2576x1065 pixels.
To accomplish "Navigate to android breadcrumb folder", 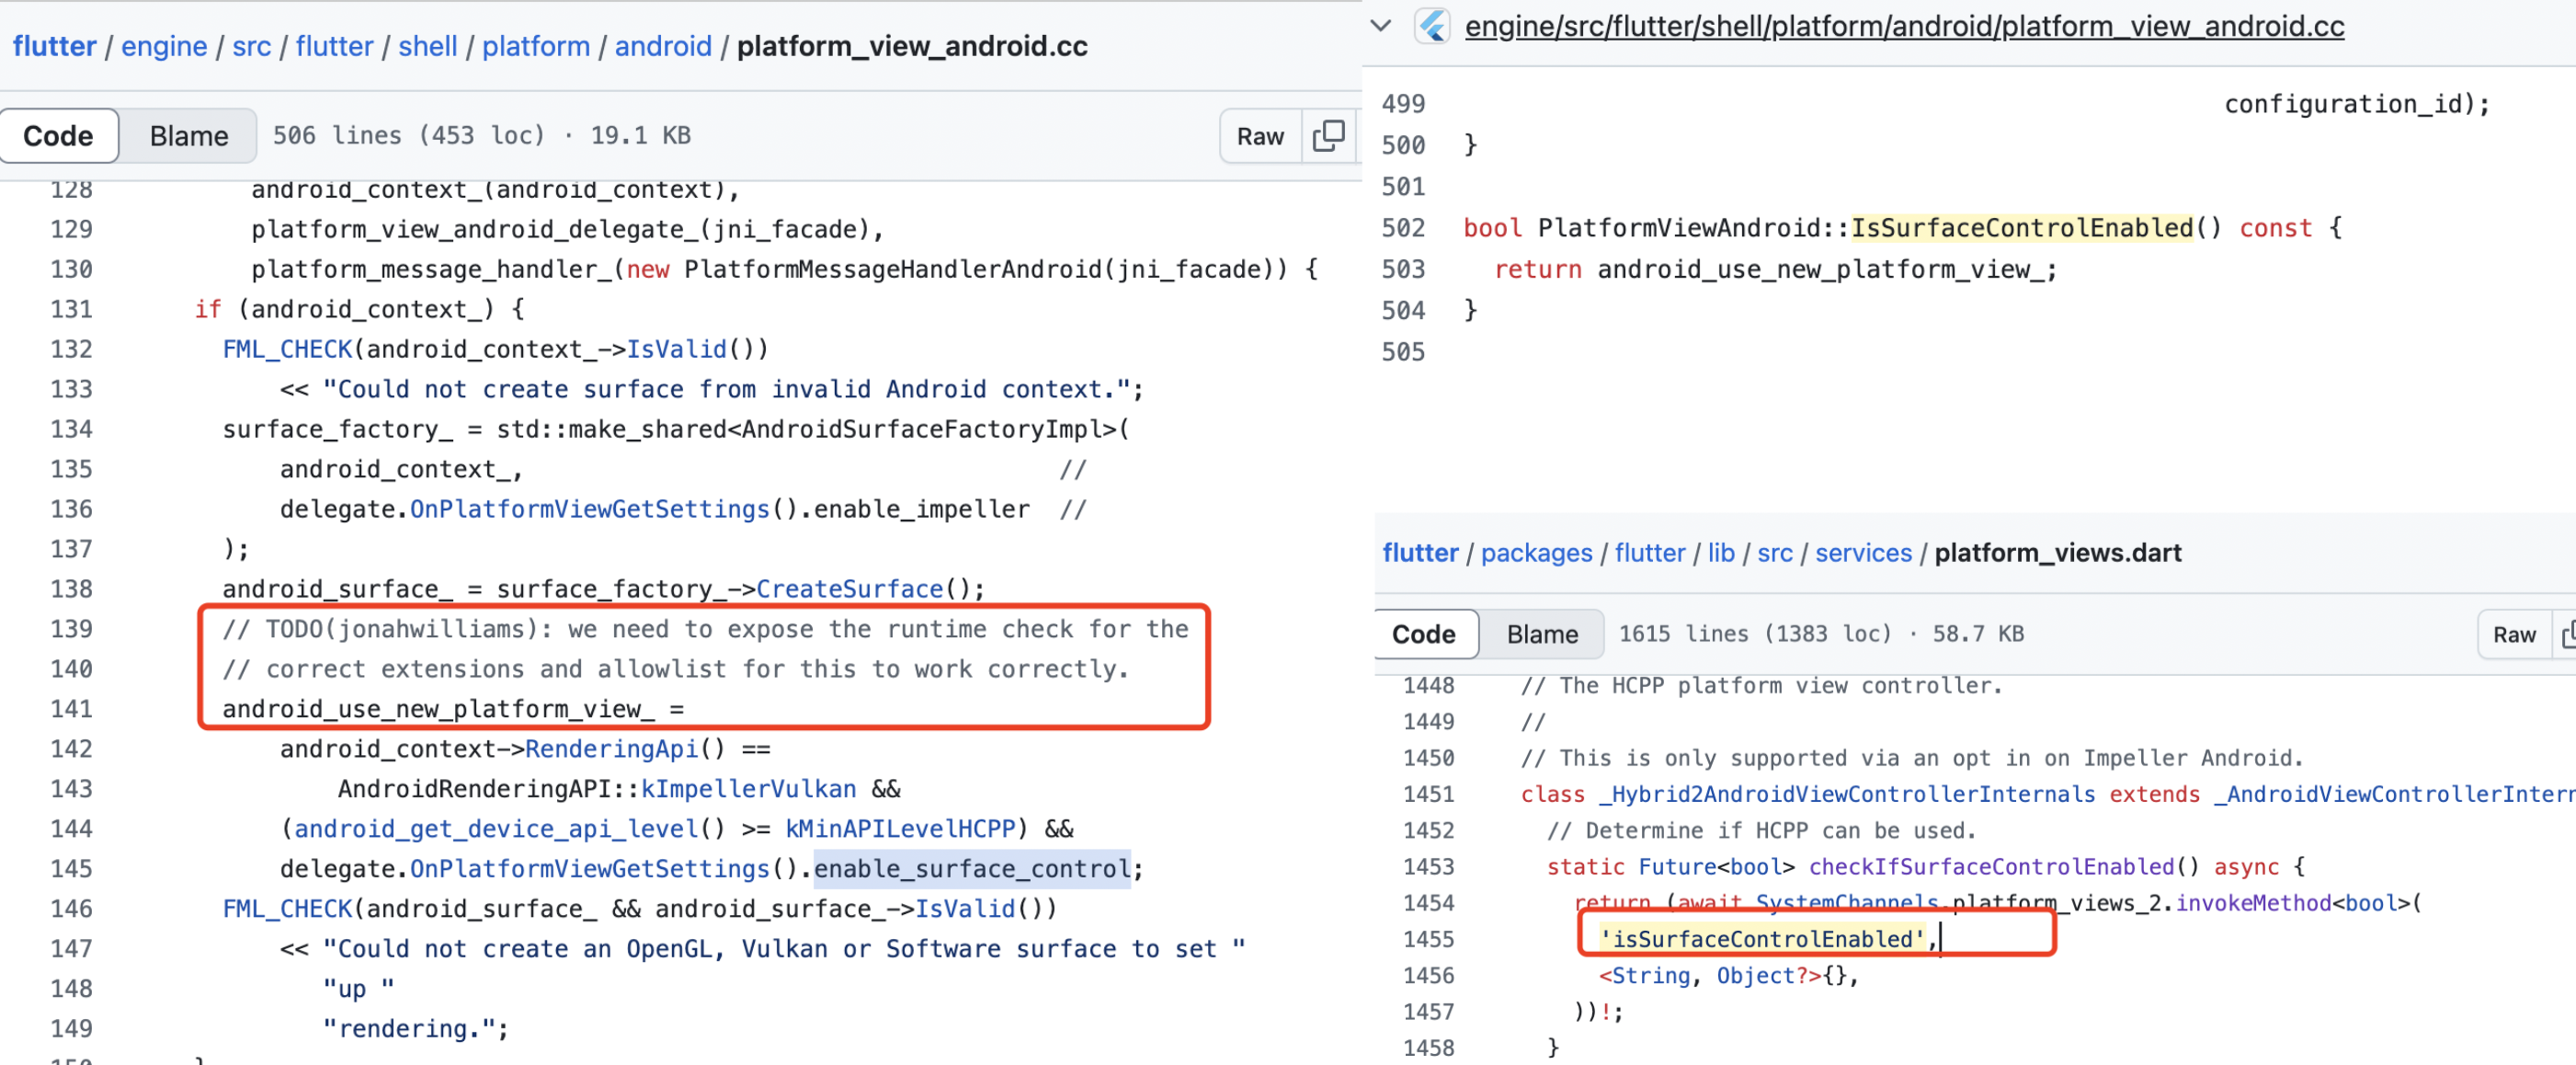I will coord(663,46).
